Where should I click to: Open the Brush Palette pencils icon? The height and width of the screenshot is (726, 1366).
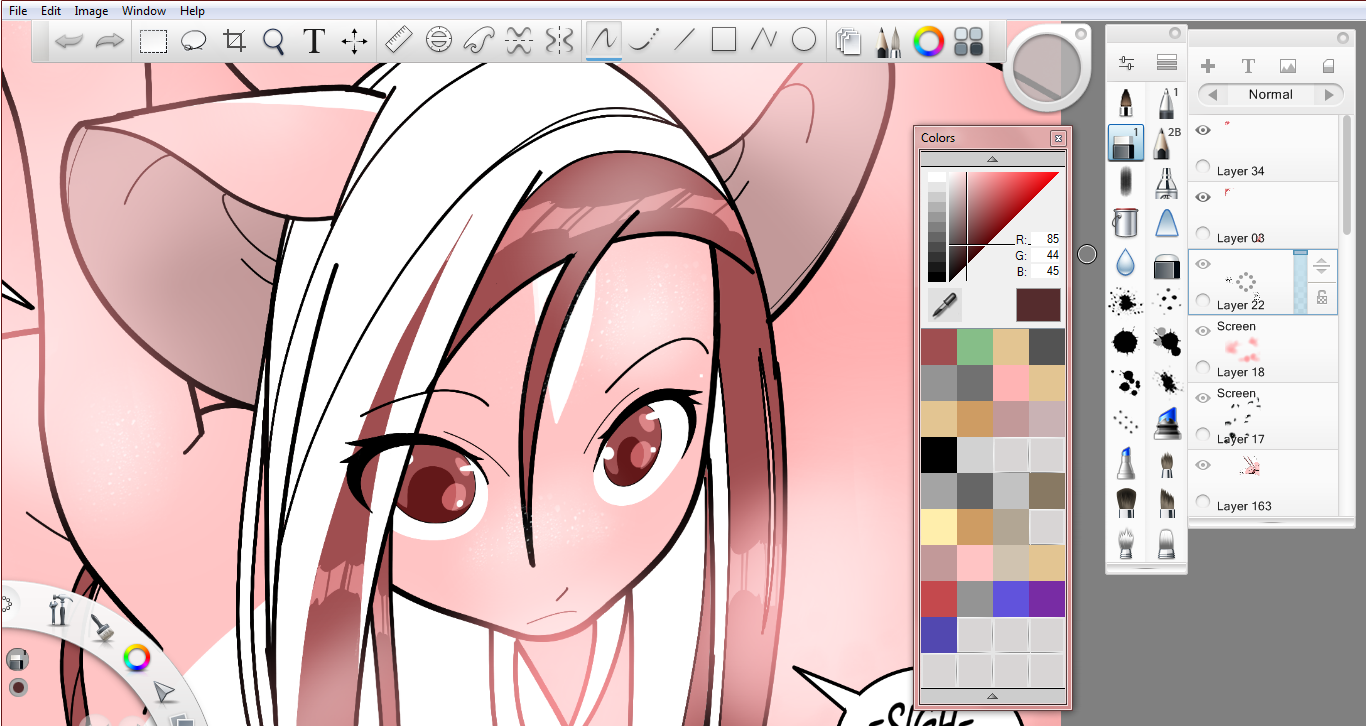click(x=888, y=41)
